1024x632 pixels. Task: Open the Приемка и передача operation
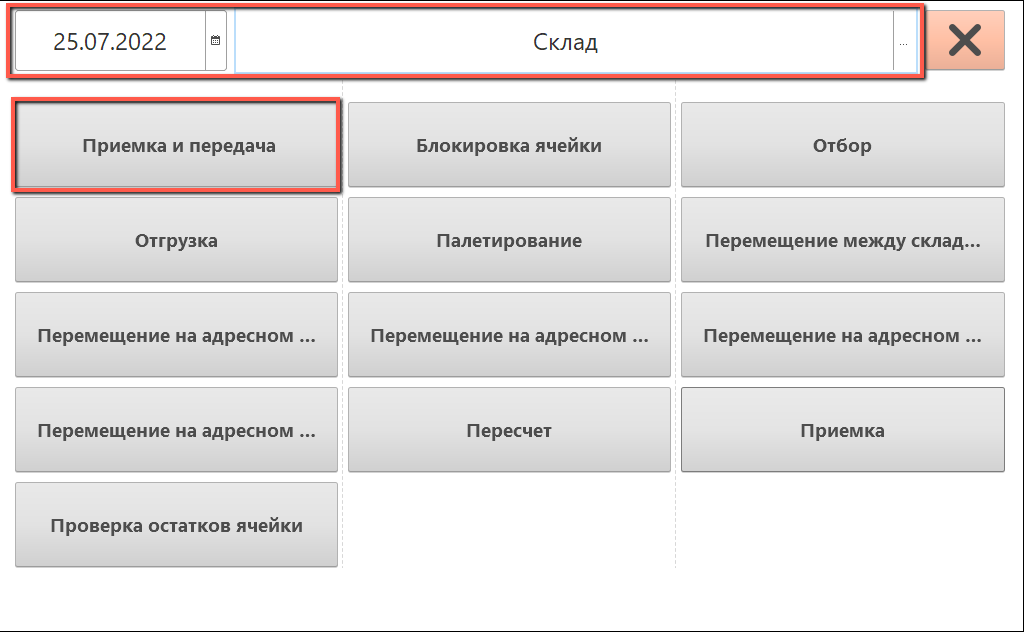point(177,146)
